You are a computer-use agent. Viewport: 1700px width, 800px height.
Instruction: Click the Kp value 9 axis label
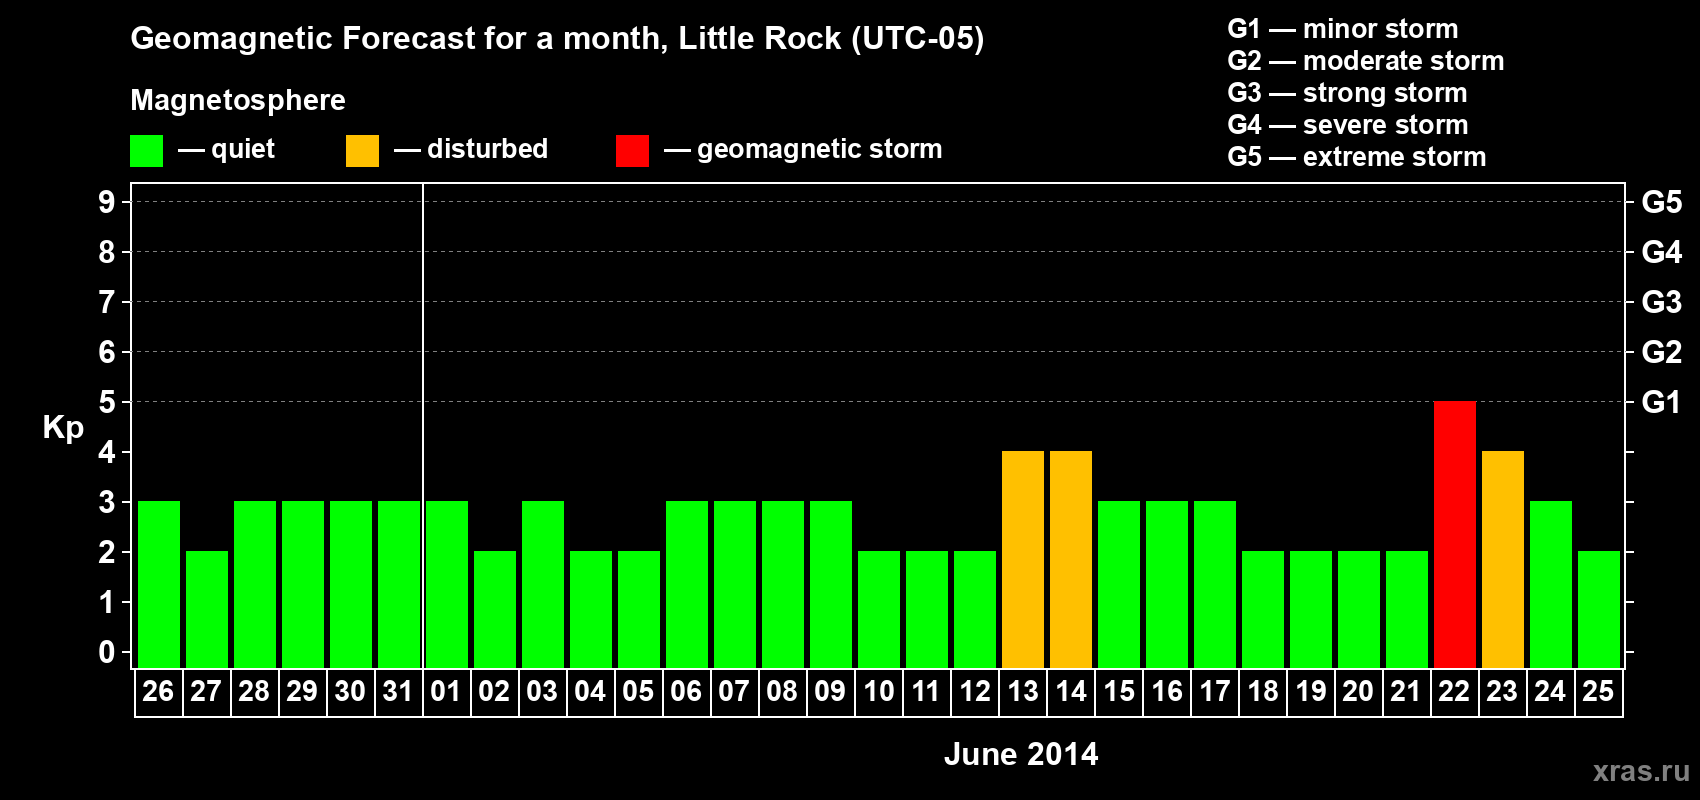pyautogui.click(x=107, y=202)
